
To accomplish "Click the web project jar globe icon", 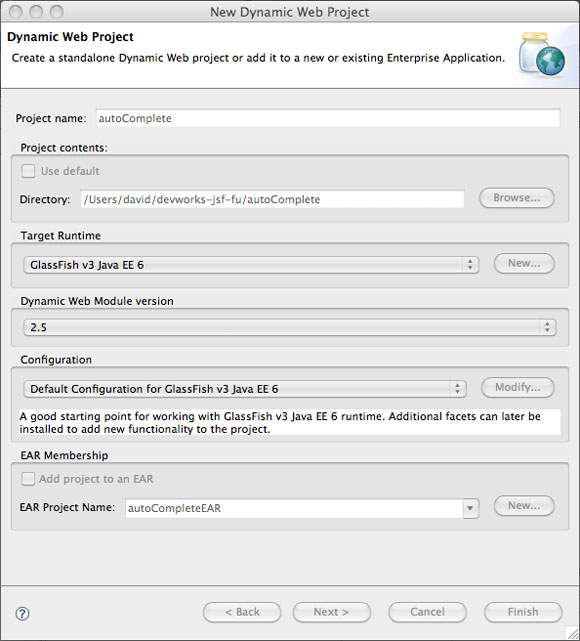I will pos(543,54).
